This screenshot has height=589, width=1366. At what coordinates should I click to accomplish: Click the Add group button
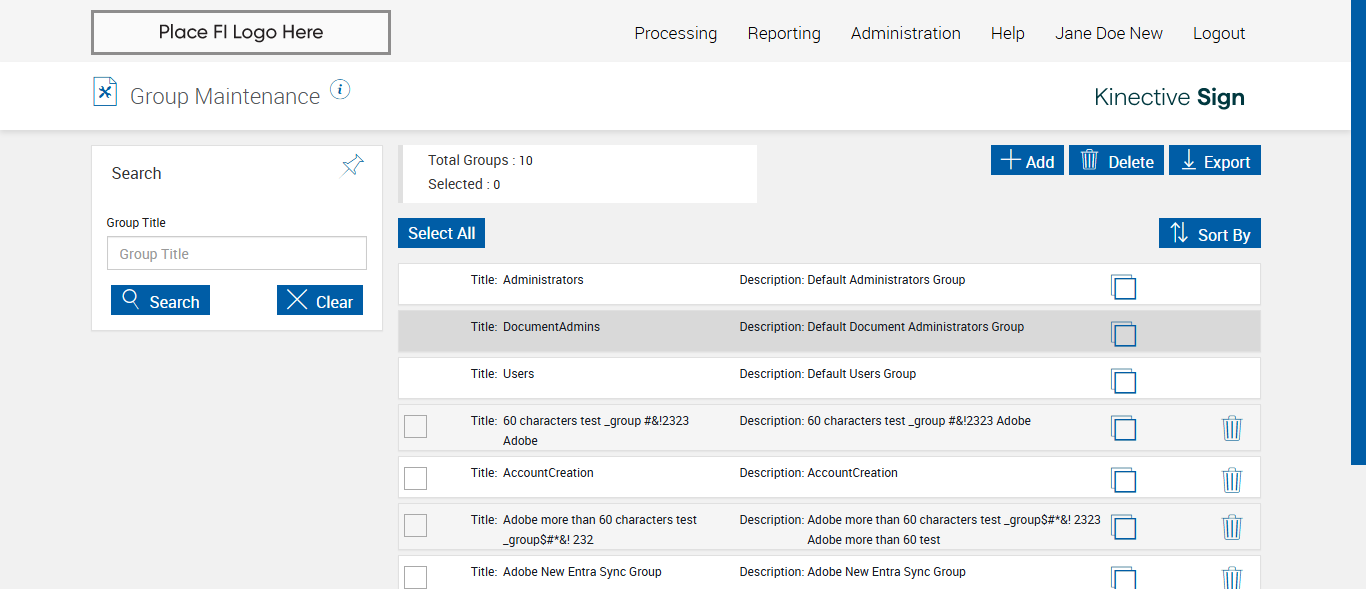tap(1027, 161)
